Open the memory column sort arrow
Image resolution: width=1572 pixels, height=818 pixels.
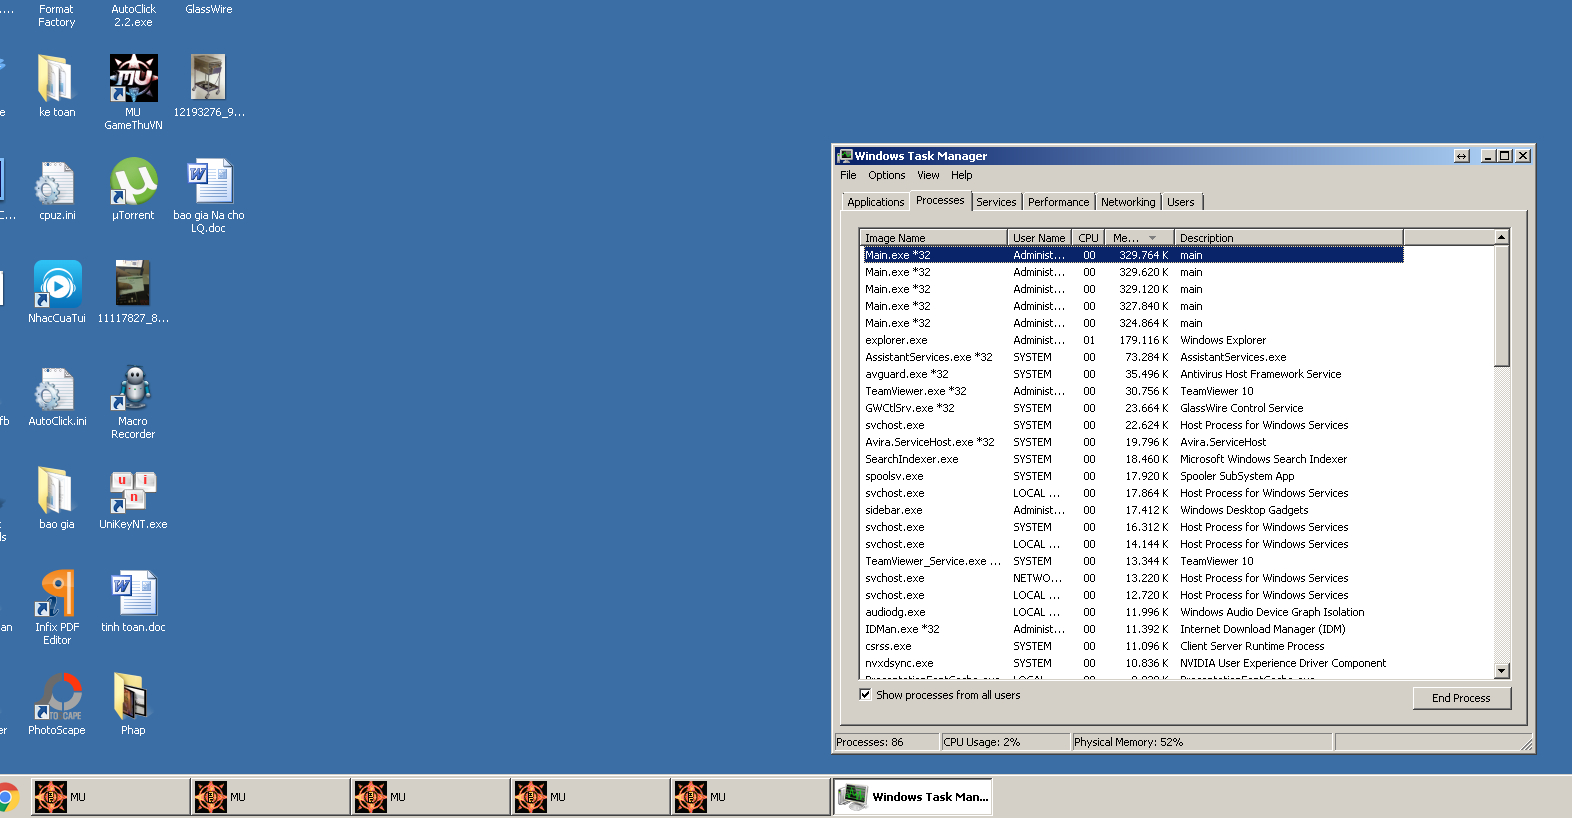point(1152,238)
